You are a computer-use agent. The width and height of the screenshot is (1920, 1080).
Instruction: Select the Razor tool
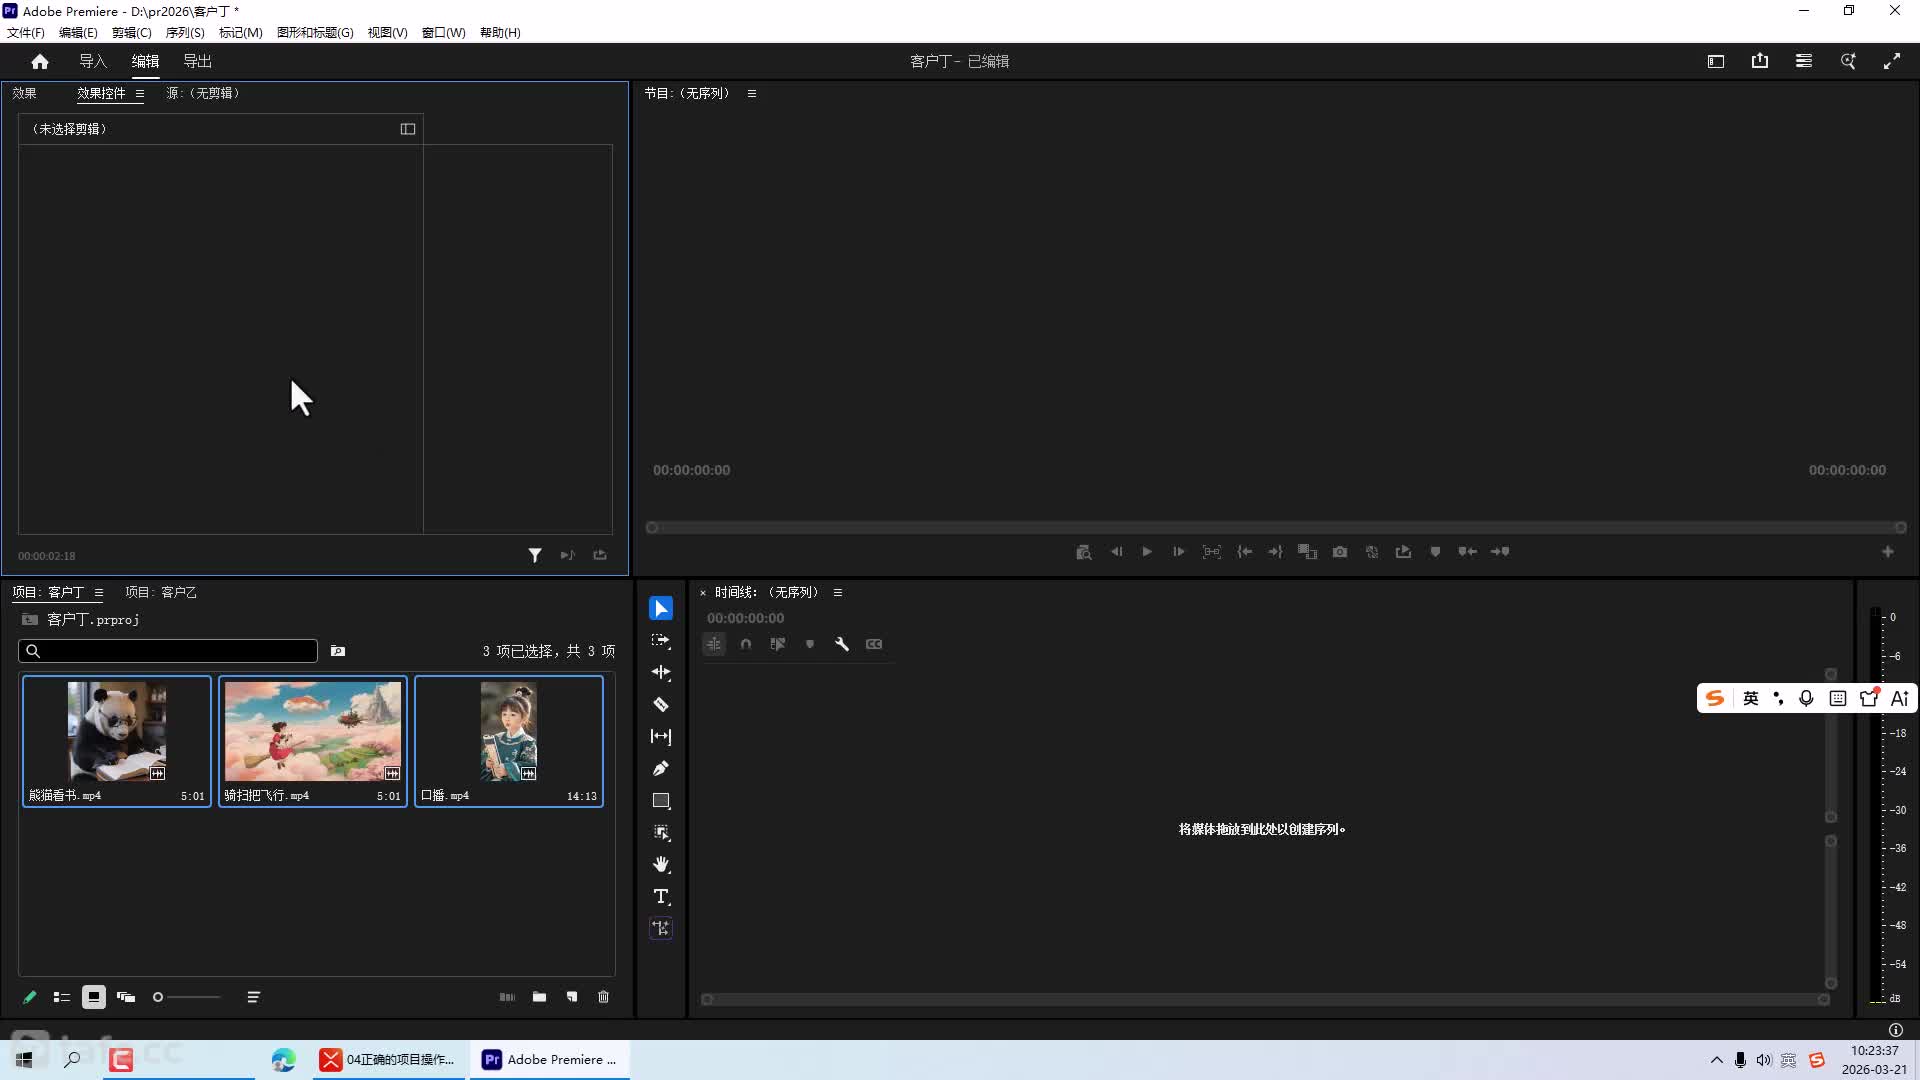pos(661,704)
